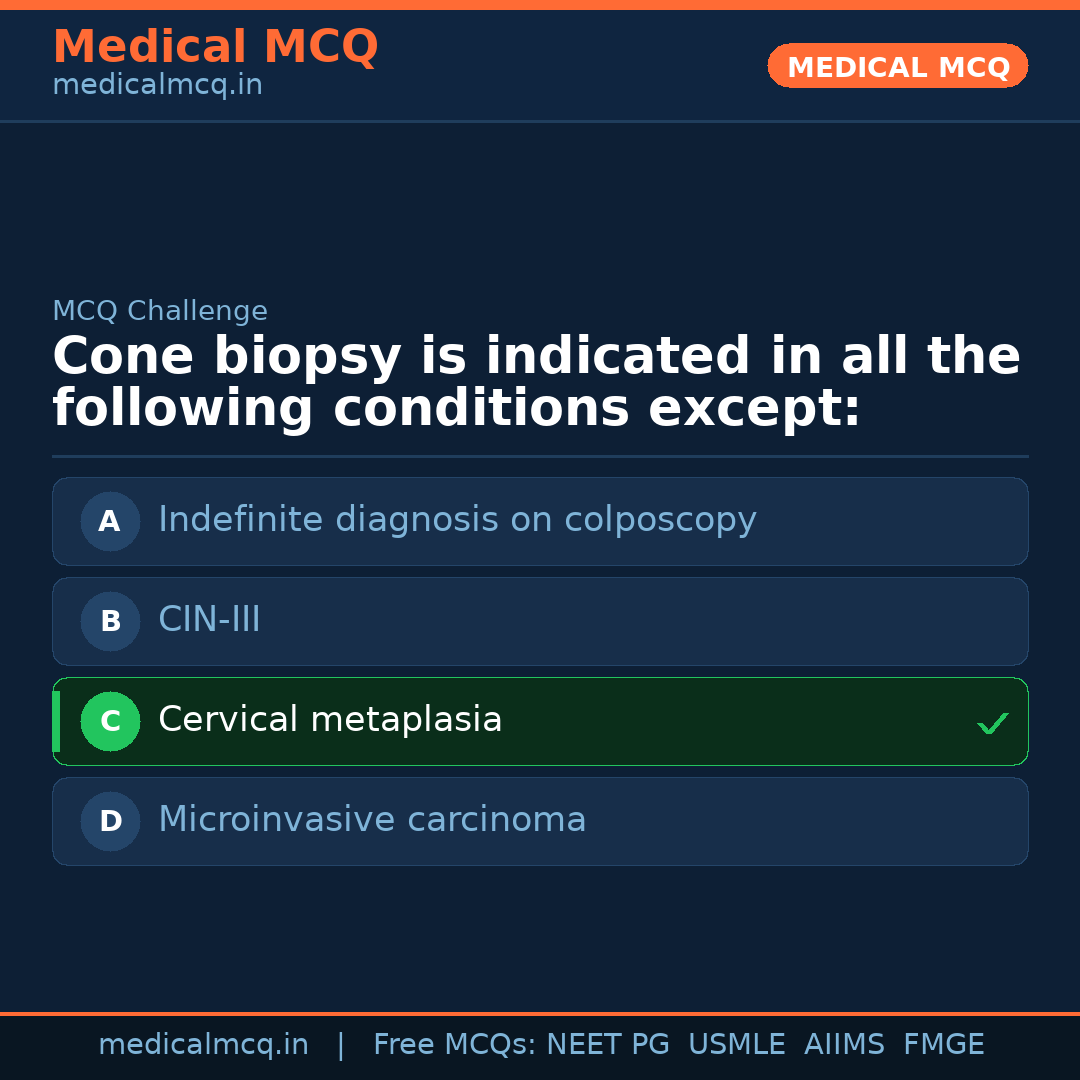Viewport: 1080px width, 1080px height.
Task: Select the letter A option circle
Action: click(110, 521)
